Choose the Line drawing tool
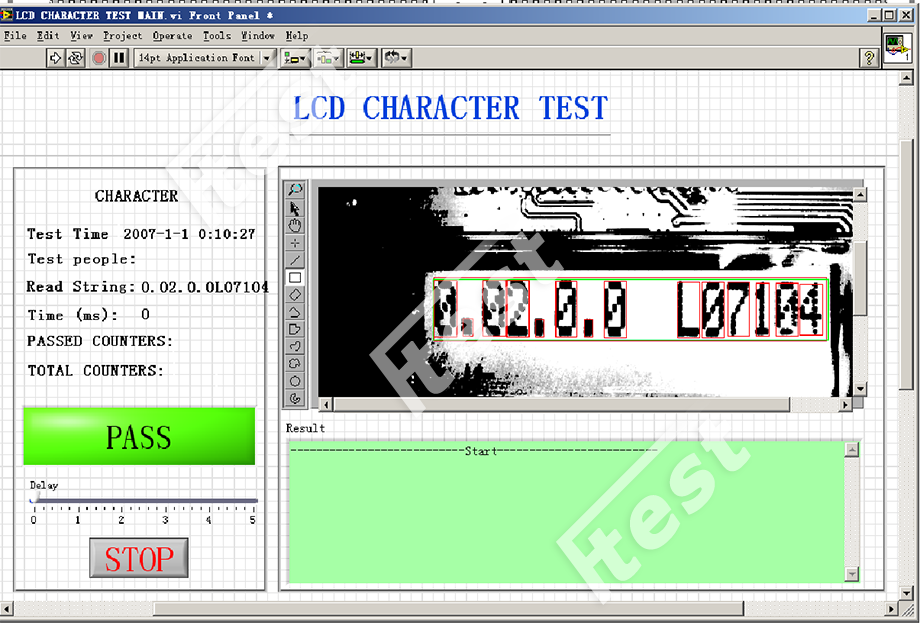The width and height of the screenshot is (920, 623). pyautogui.click(x=295, y=260)
